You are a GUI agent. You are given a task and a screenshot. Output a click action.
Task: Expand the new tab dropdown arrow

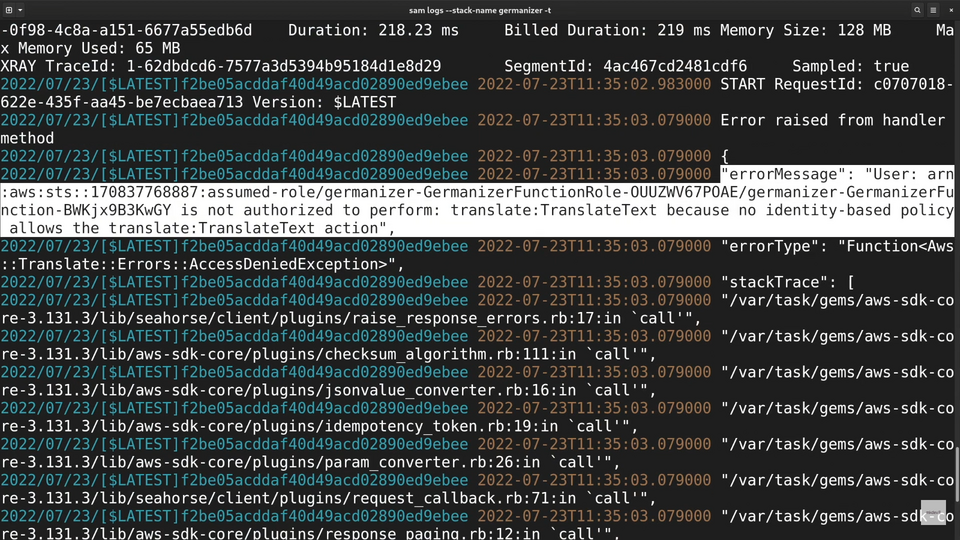(x=20, y=10)
